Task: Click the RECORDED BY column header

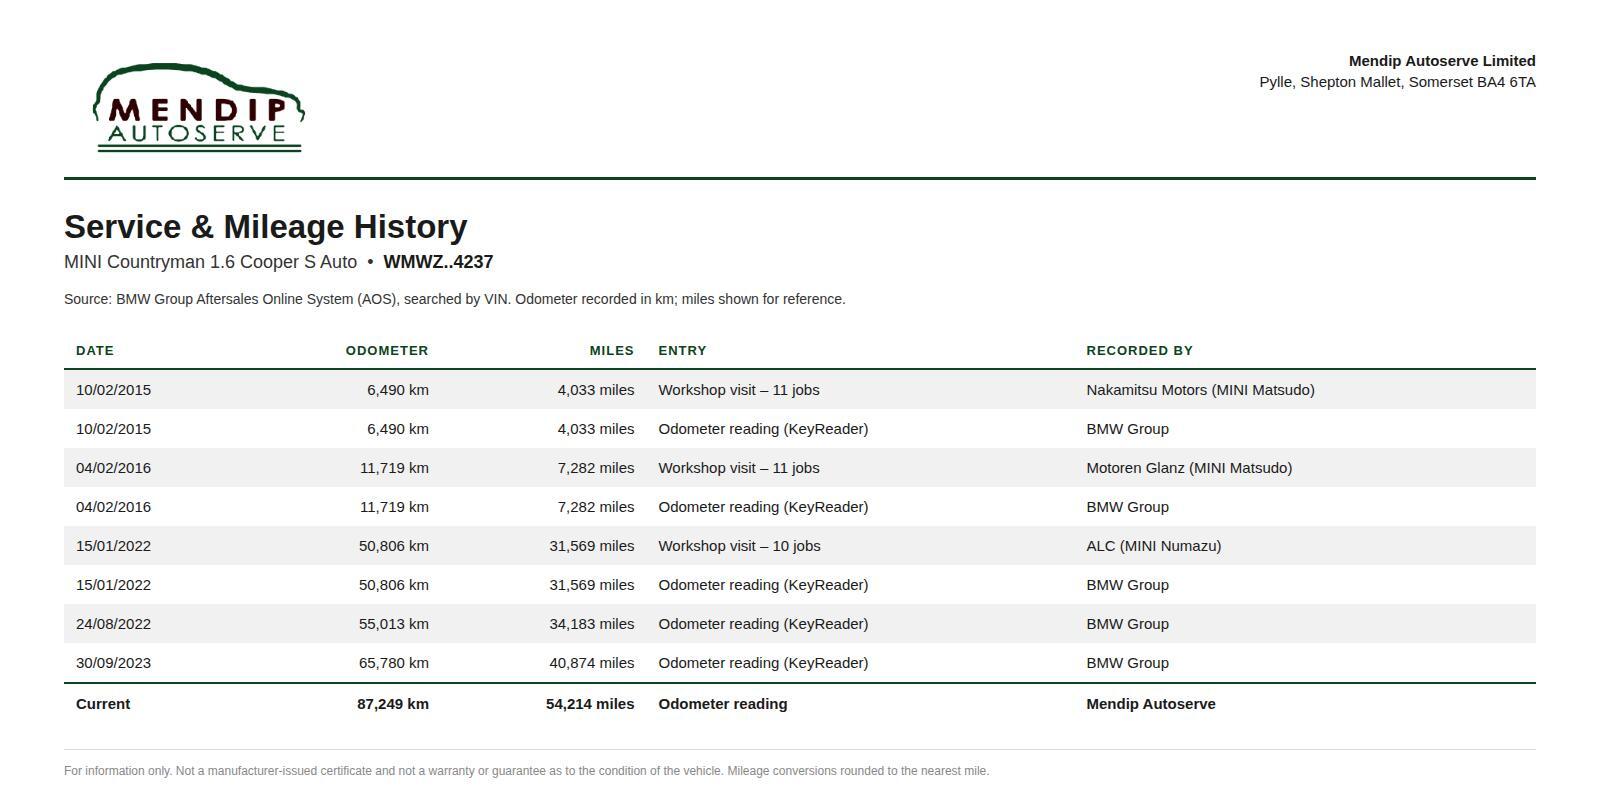Action: pyautogui.click(x=1139, y=351)
